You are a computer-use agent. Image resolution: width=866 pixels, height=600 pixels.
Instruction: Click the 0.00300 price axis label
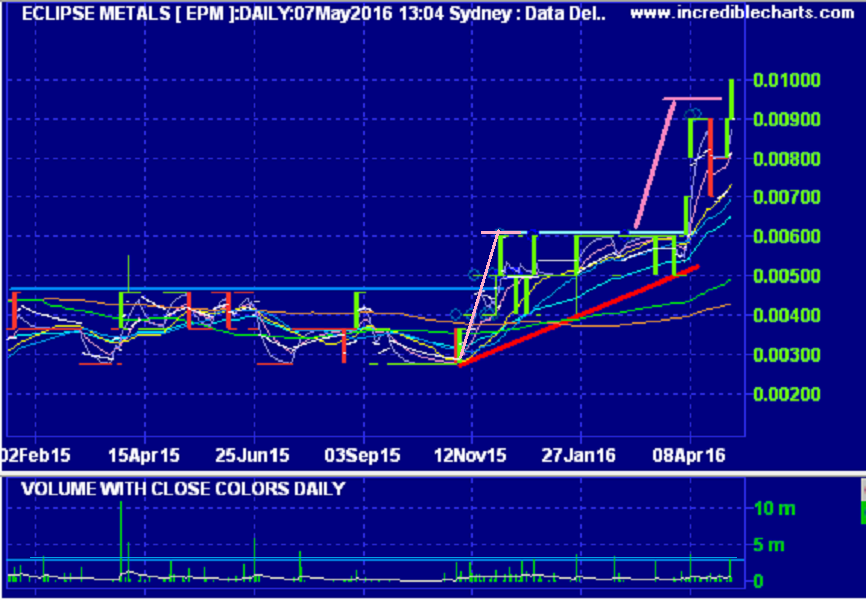(787, 355)
